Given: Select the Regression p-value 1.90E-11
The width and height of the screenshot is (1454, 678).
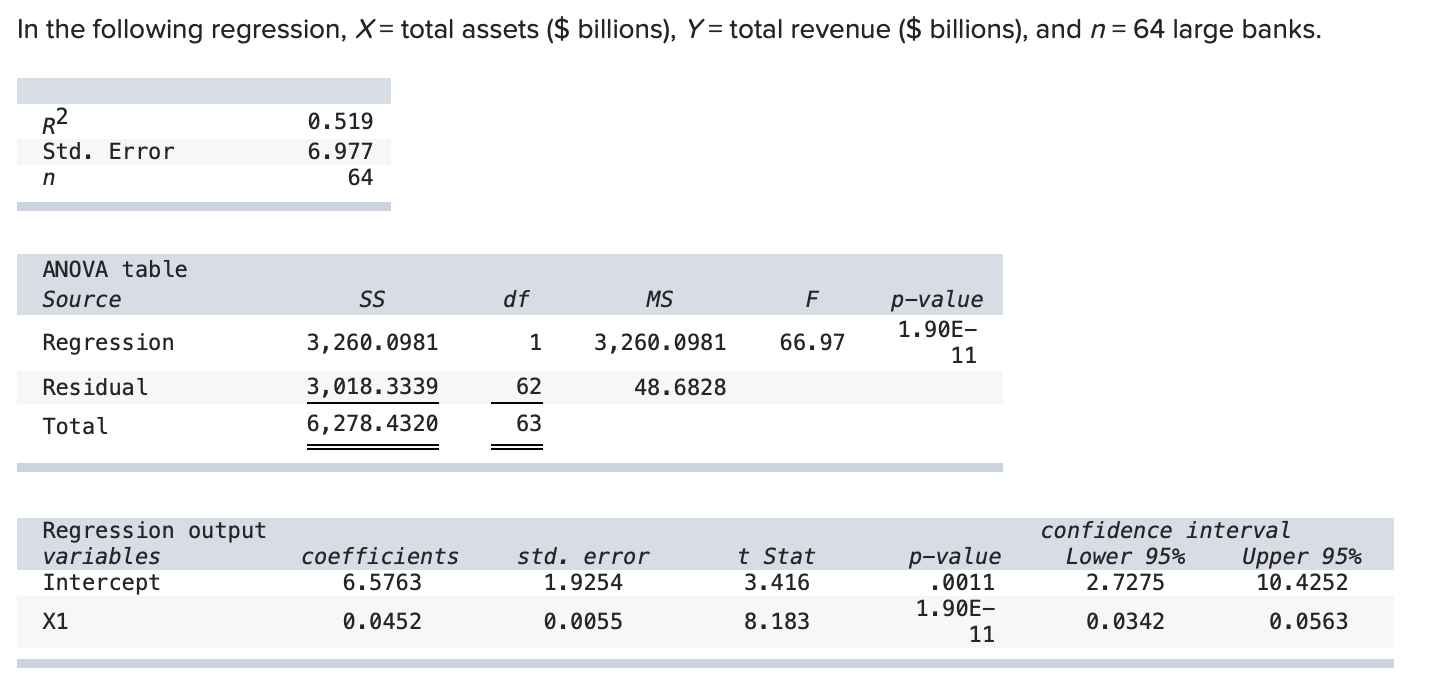Looking at the screenshot, I should pos(940,342).
